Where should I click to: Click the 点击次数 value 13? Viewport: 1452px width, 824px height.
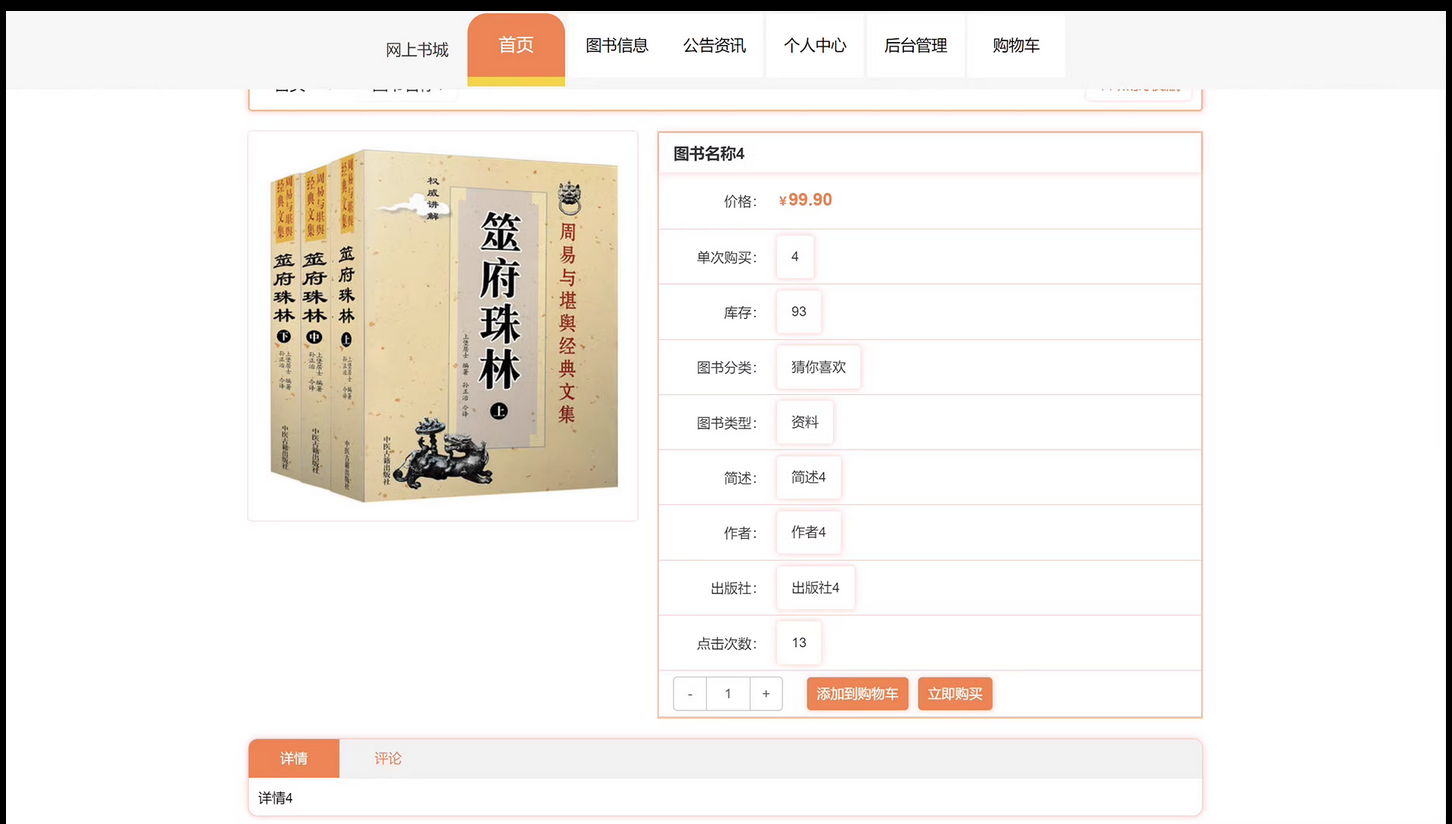point(799,643)
